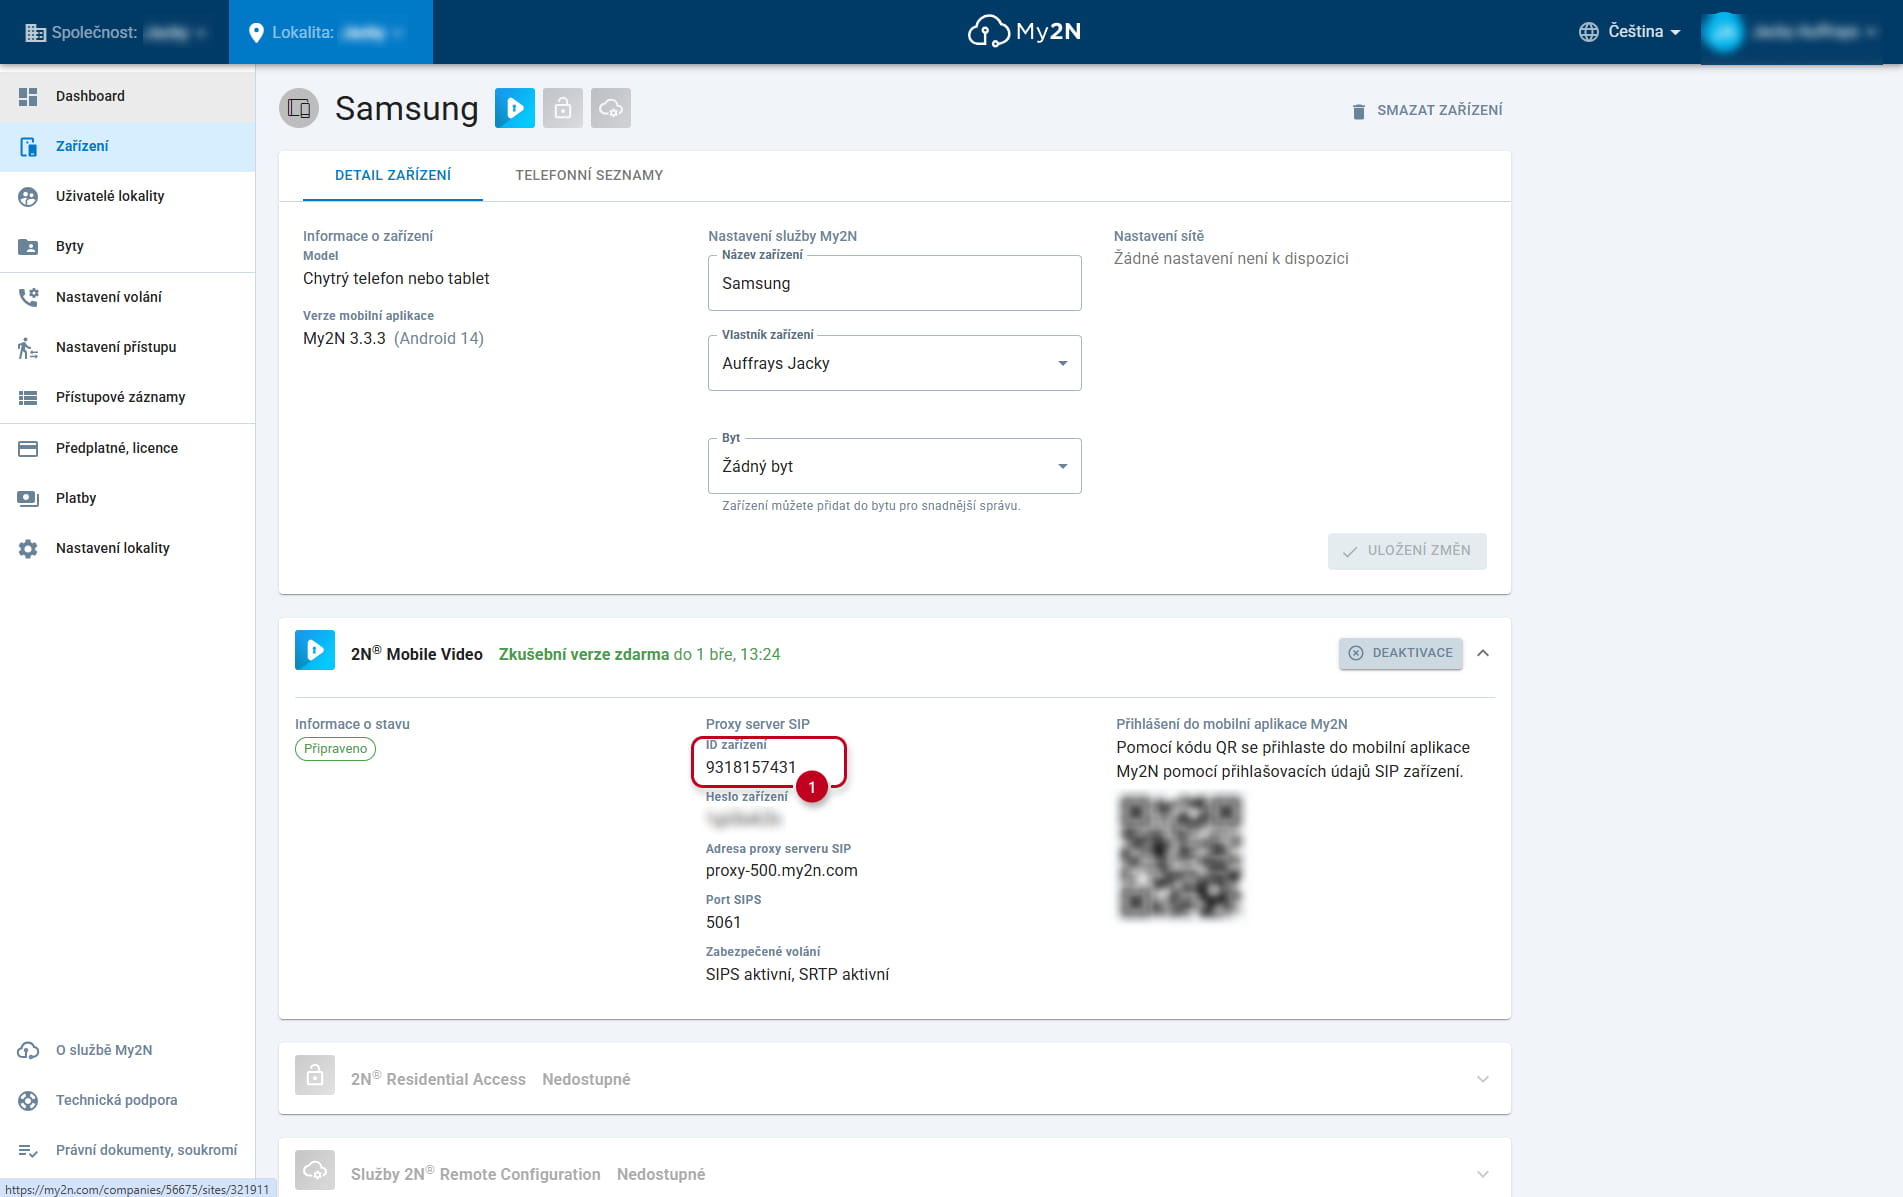The height and width of the screenshot is (1197, 1903).
Task: Click the user avatar in top right
Action: click(x=1722, y=32)
